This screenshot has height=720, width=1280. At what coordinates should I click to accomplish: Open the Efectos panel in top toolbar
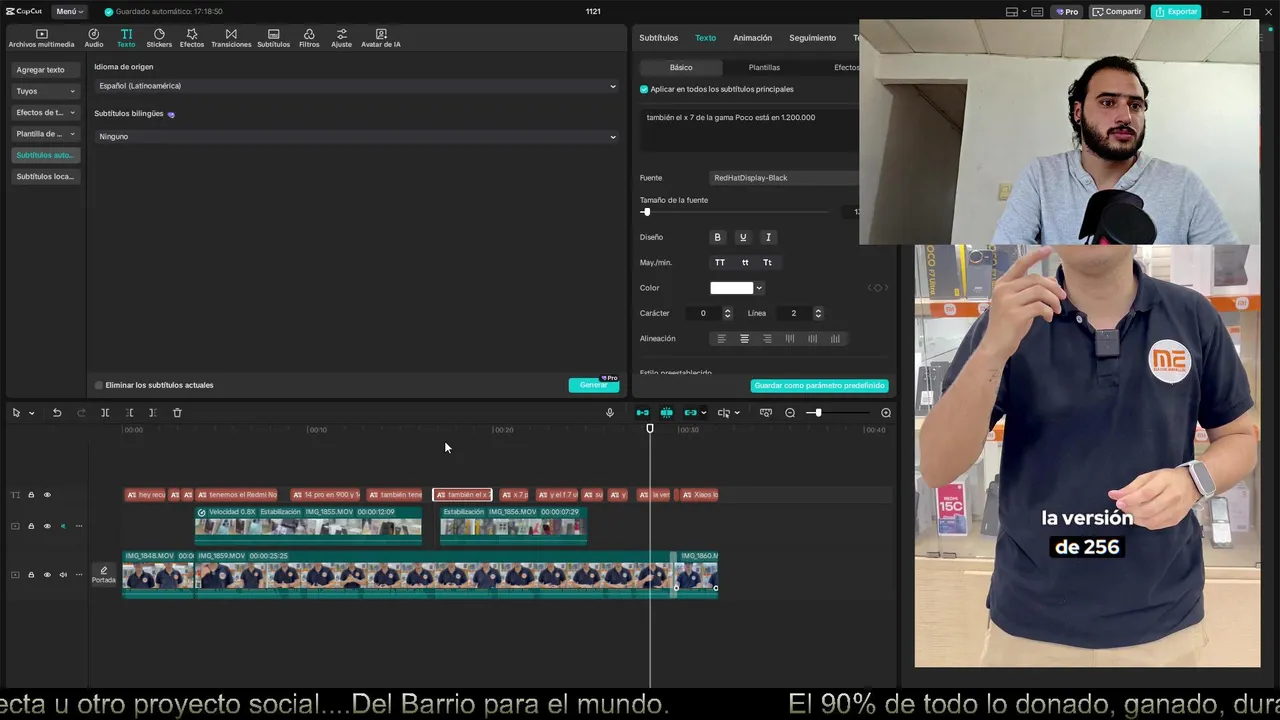[x=192, y=38]
